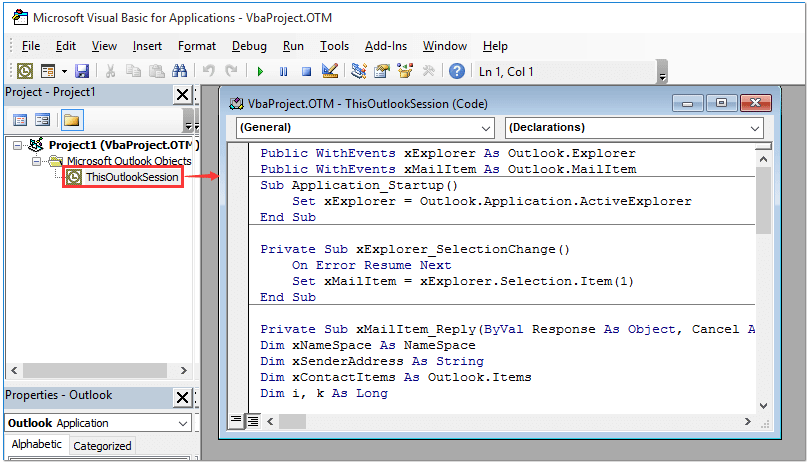This screenshot has width=809, height=466.
Task: Collapse the Project1 (VbaProject.OTM) tree node
Action: 18,146
